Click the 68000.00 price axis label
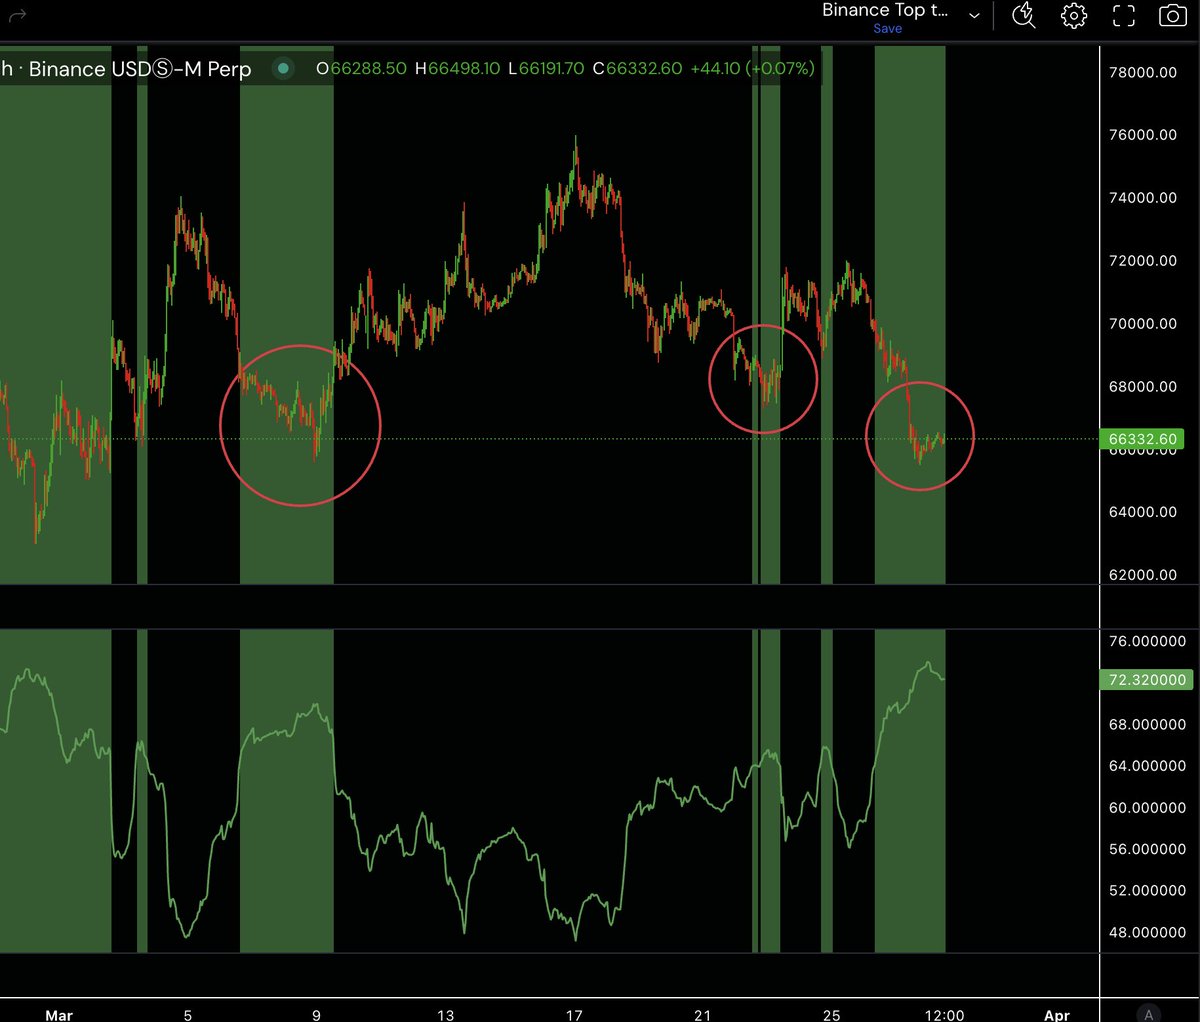Image resolution: width=1200 pixels, height=1022 pixels. tap(1142, 387)
